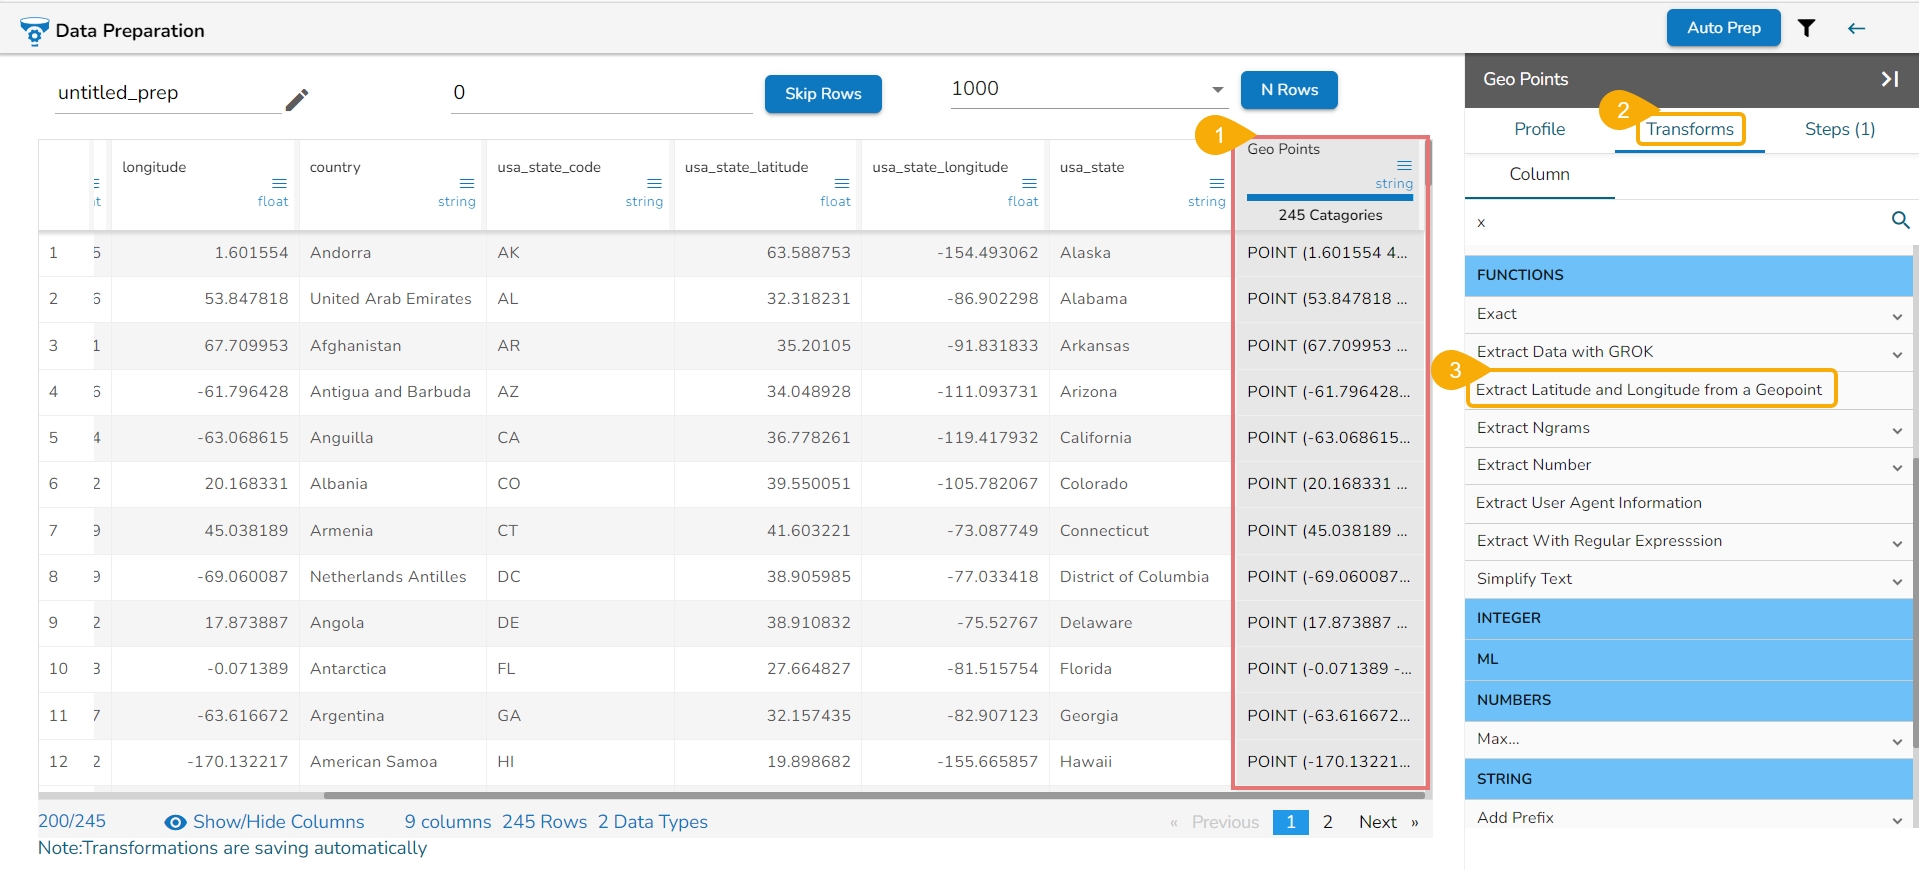Open the country column menu icon
This screenshot has width=1919, height=871.
pos(466,183)
